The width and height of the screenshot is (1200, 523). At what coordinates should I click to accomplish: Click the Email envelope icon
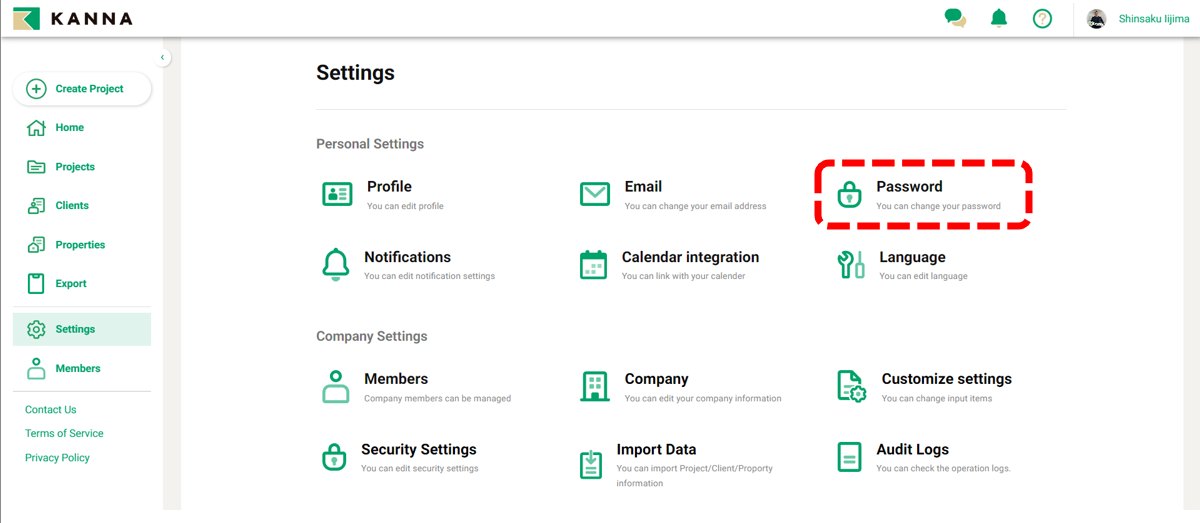(x=595, y=194)
